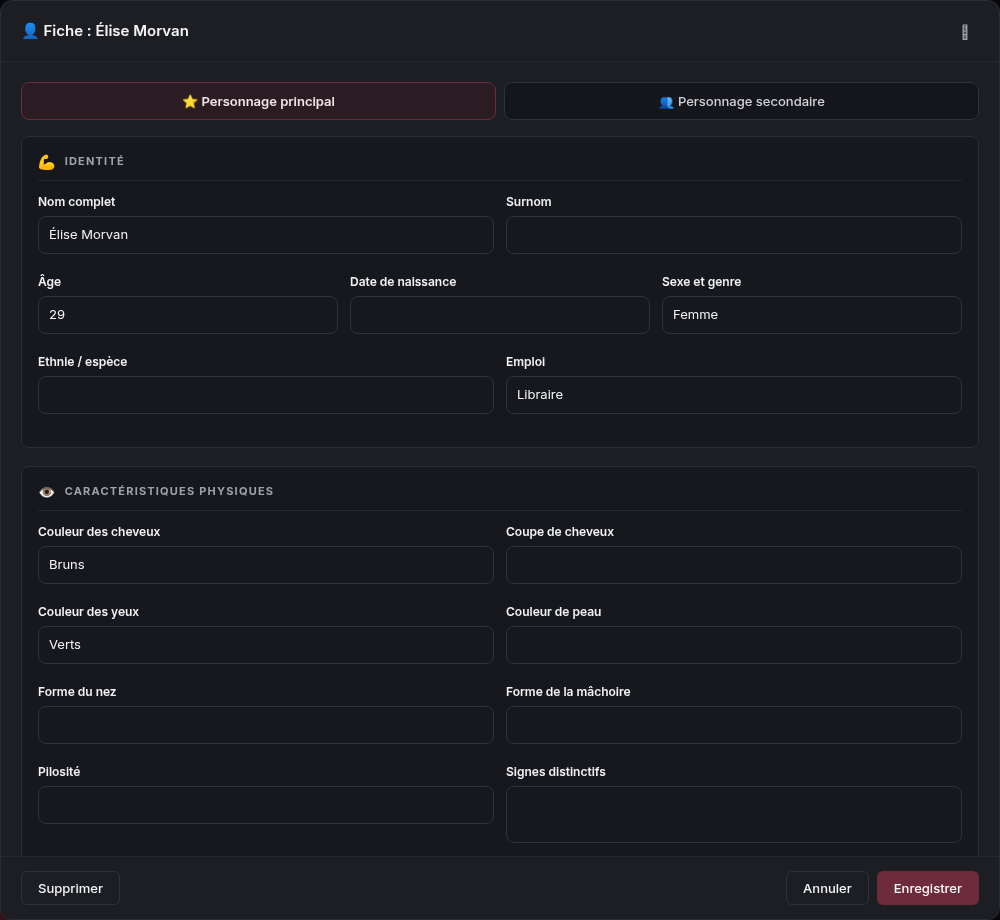Focus the empty Surnom field
The image size is (1000, 920).
(733, 235)
